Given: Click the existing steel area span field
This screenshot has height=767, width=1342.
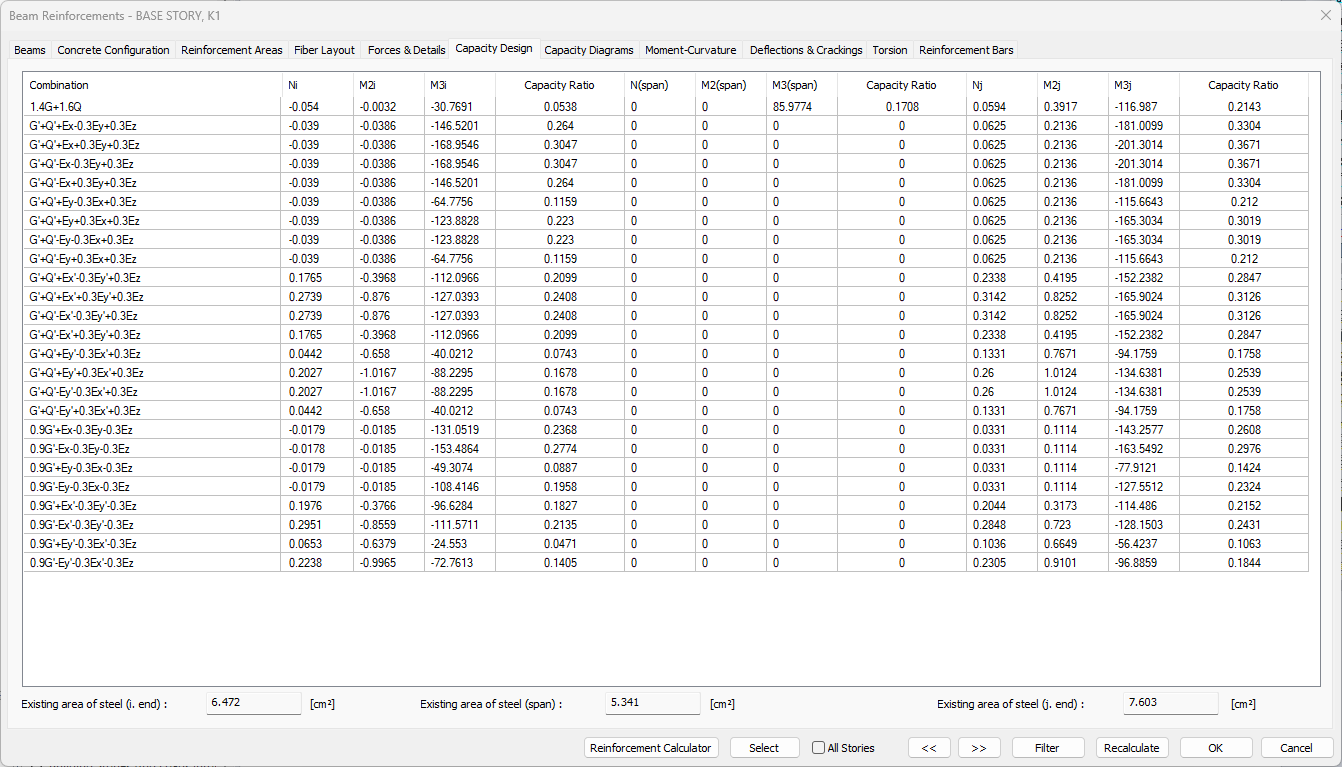Looking at the screenshot, I should click(x=653, y=703).
